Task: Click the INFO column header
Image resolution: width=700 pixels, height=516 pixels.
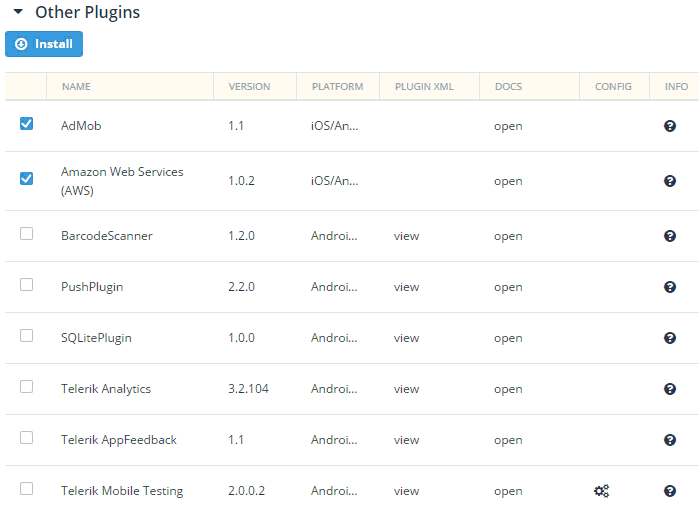Action: [x=676, y=87]
